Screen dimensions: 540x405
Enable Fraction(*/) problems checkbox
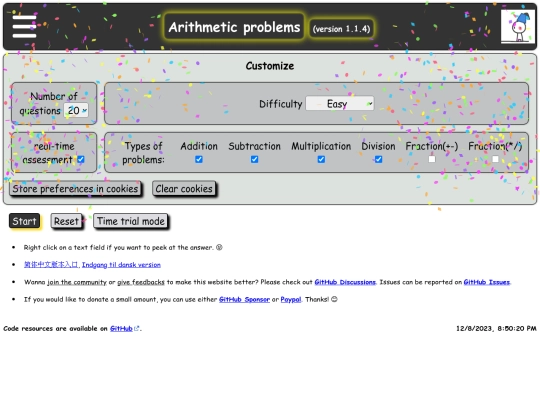pyautogui.click(x=495, y=159)
